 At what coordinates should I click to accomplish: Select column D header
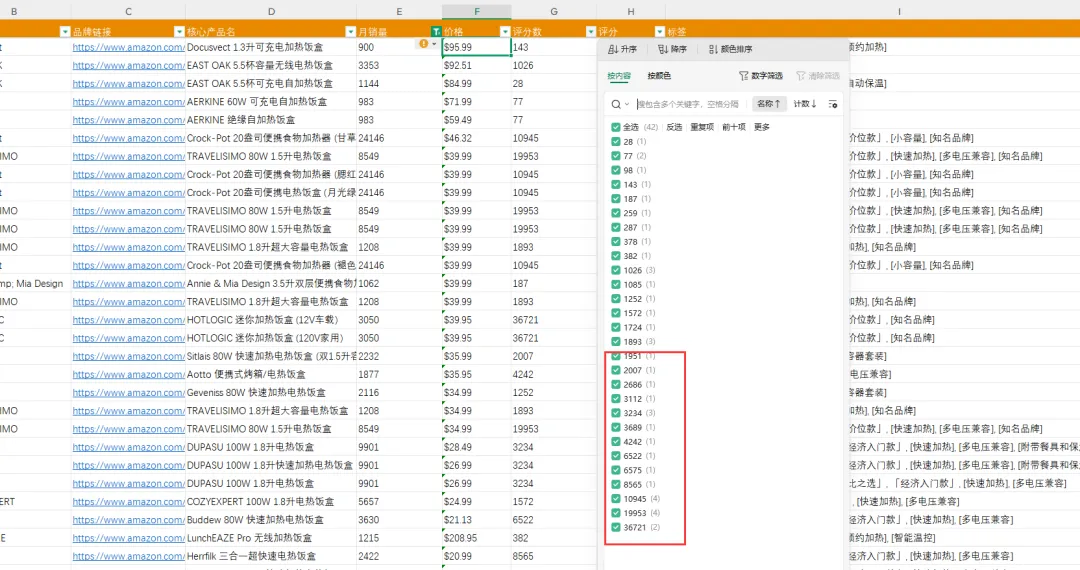click(x=271, y=12)
